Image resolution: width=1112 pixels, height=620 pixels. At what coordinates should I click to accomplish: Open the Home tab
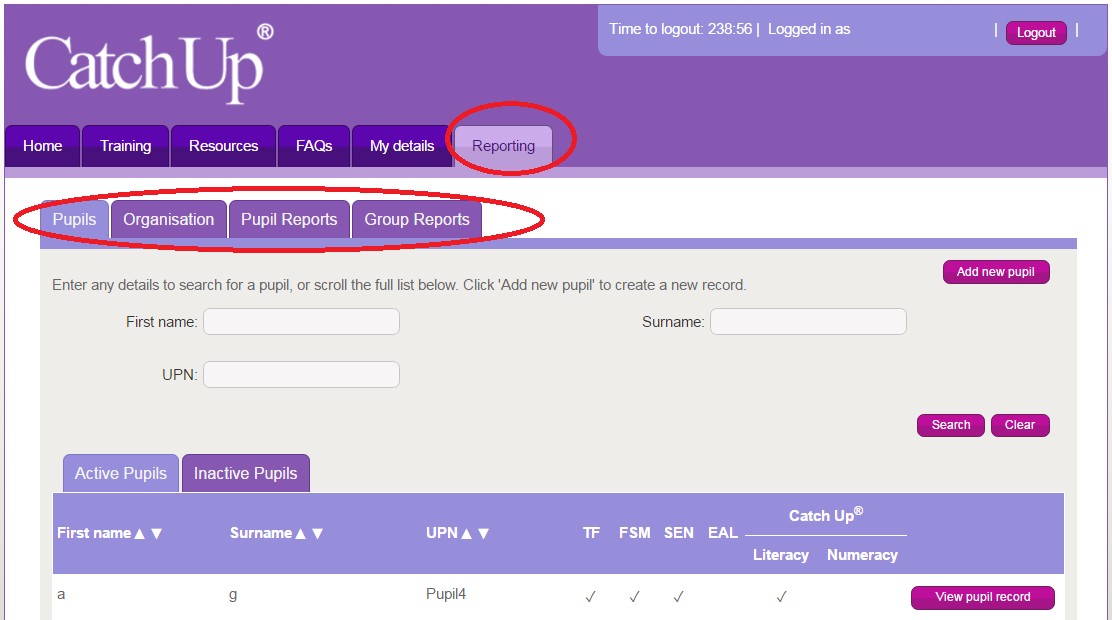point(43,146)
